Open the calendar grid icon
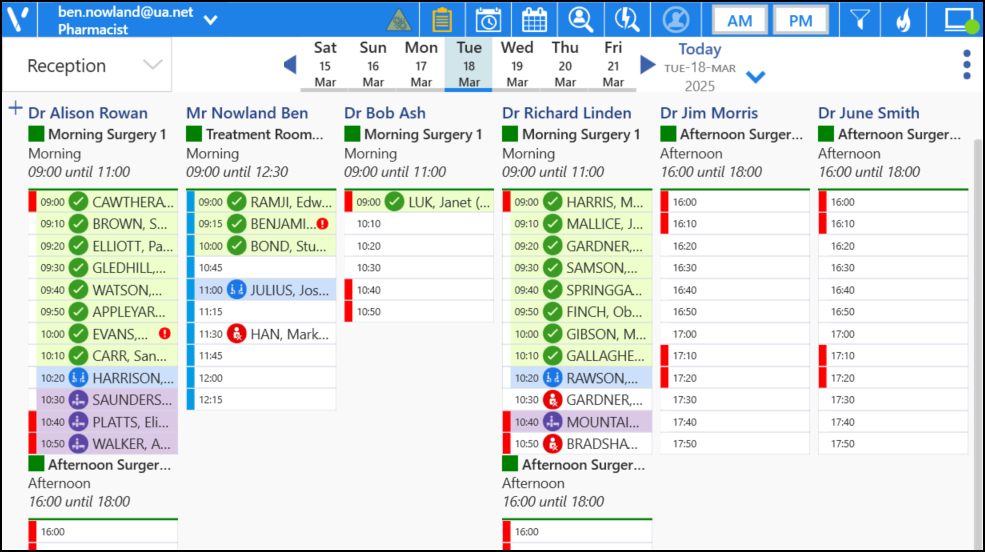The height and width of the screenshot is (552, 985). [x=535, y=20]
